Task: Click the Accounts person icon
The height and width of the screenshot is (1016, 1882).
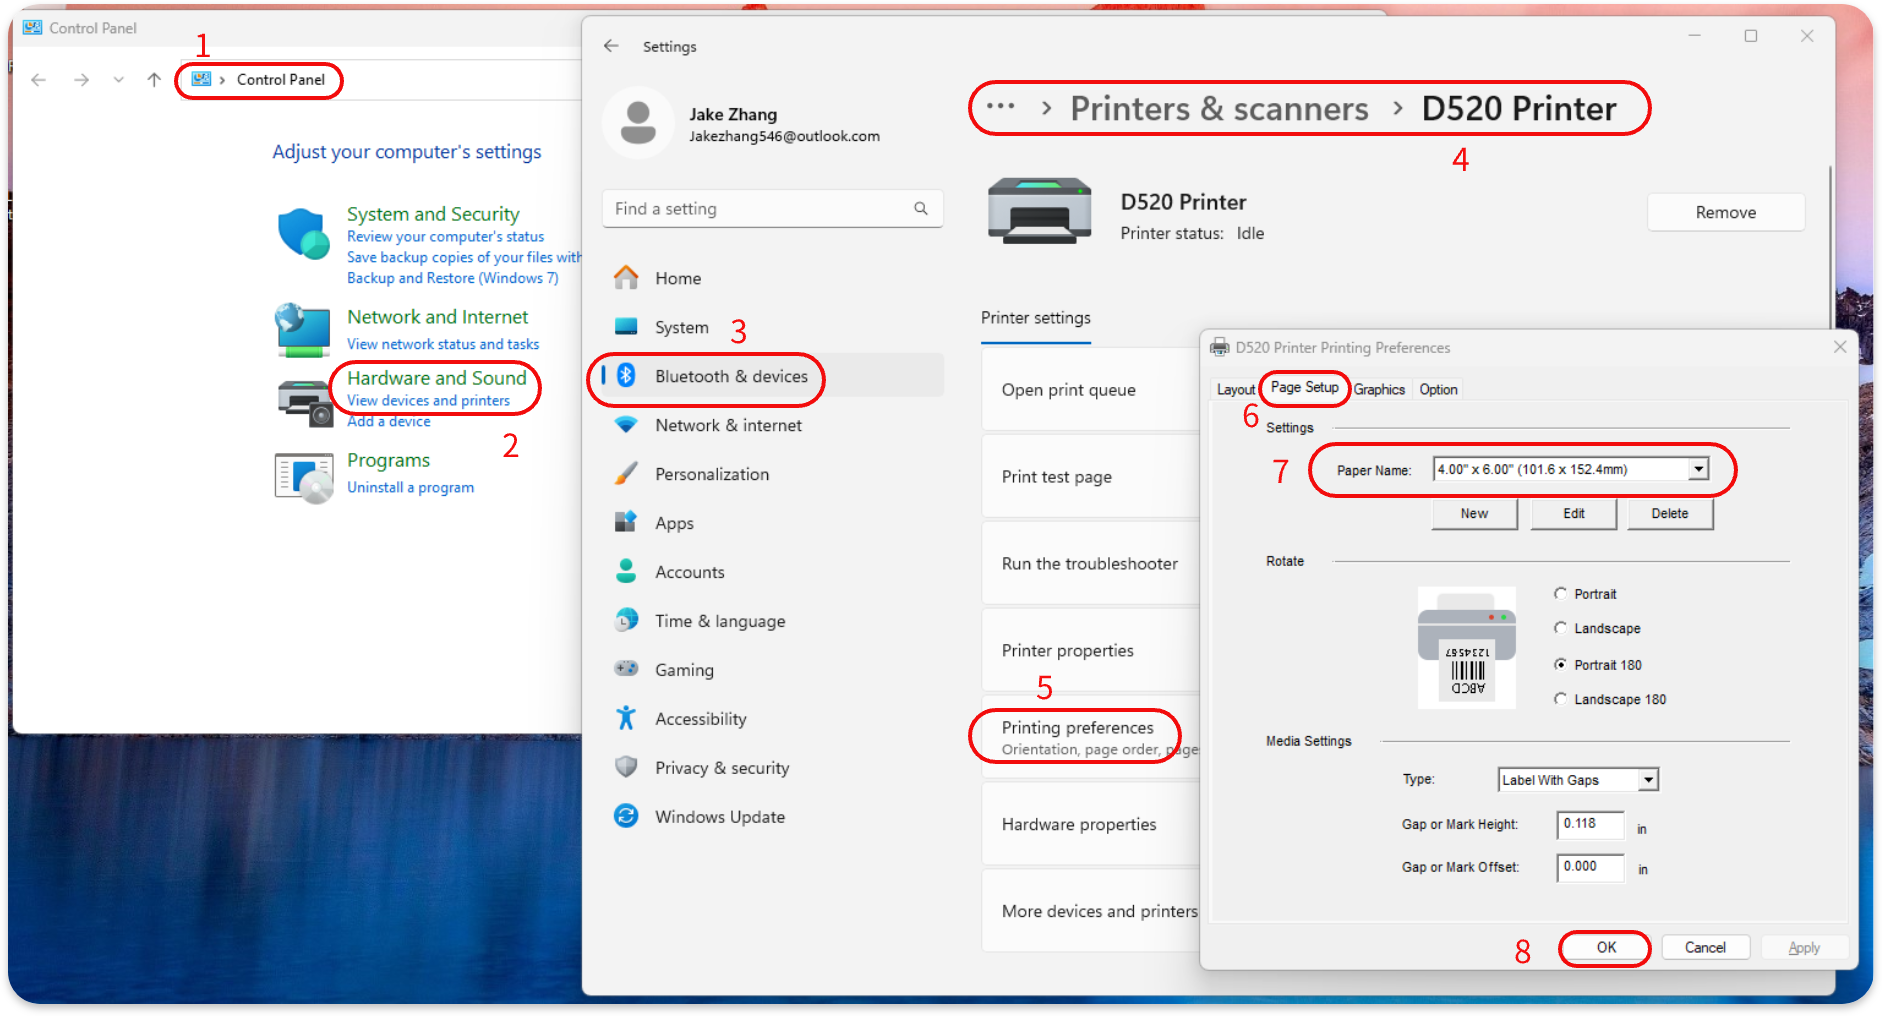Action: [626, 571]
